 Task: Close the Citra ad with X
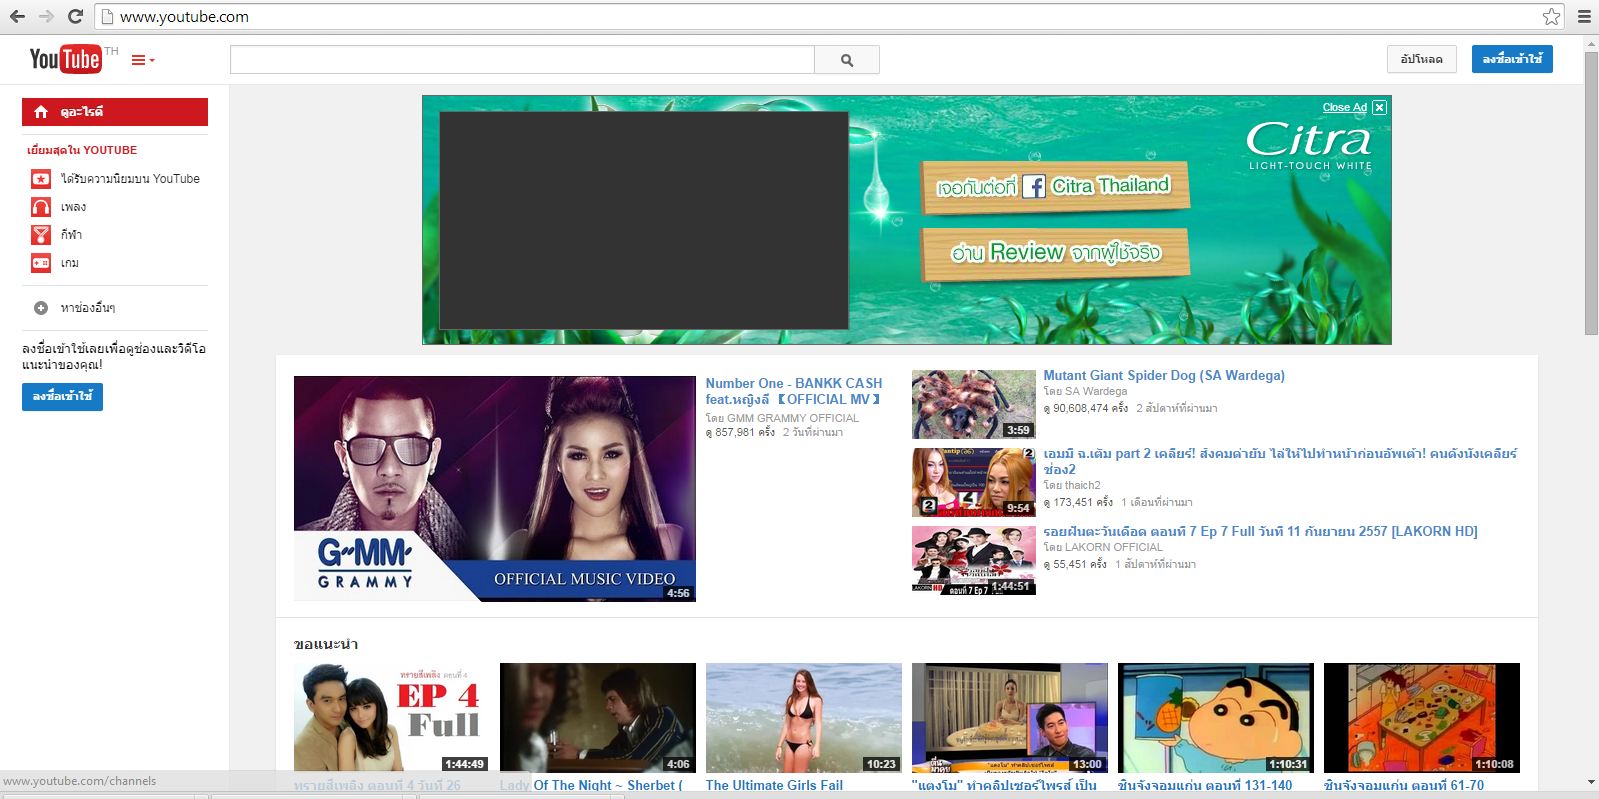click(1379, 108)
